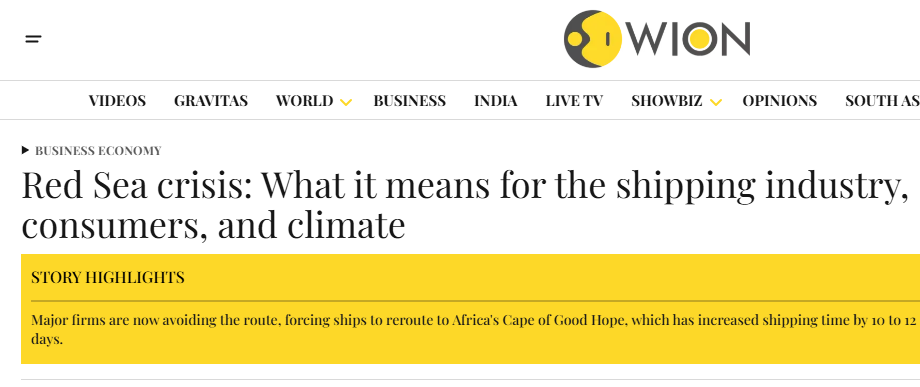Image resolution: width=920 pixels, height=387 pixels.
Task: Select the World menu item
Action: pyautogui.click(x=305, y=101)
